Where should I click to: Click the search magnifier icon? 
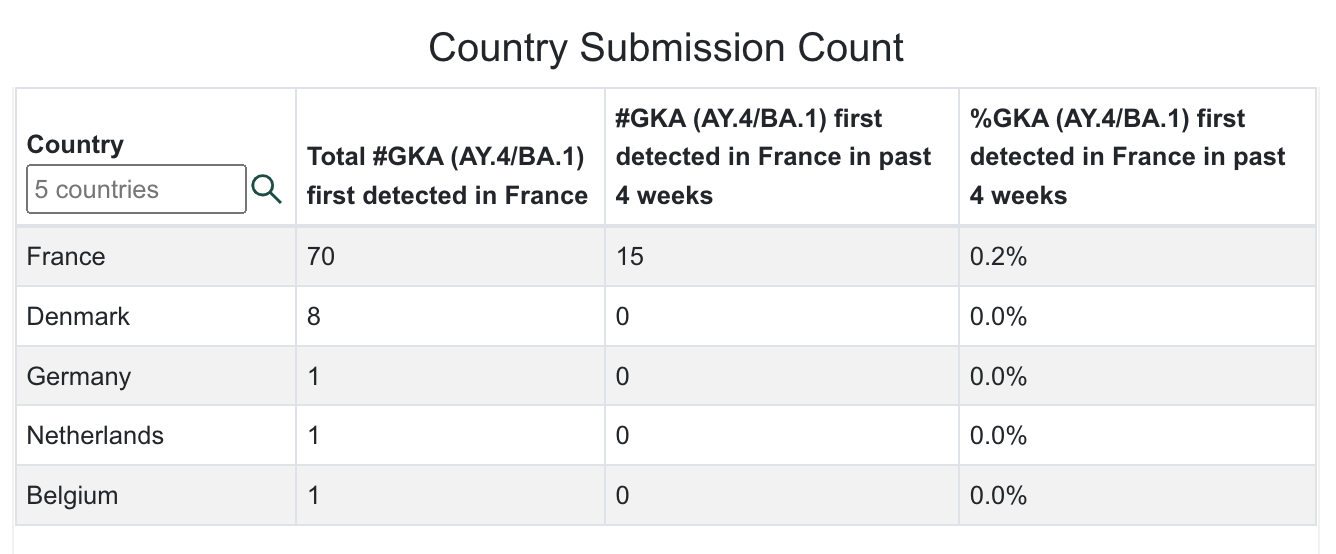[x=266, y=188]
